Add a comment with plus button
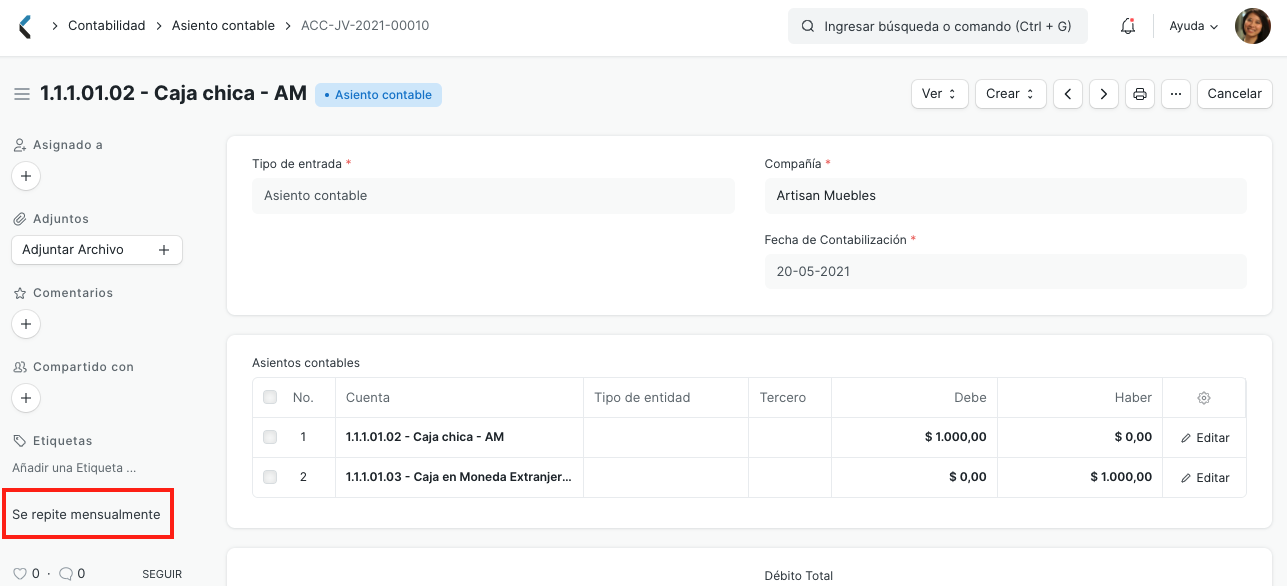The height and width of the screenshot is (586, 1287). pyautogui.click(x=26, y=324)
